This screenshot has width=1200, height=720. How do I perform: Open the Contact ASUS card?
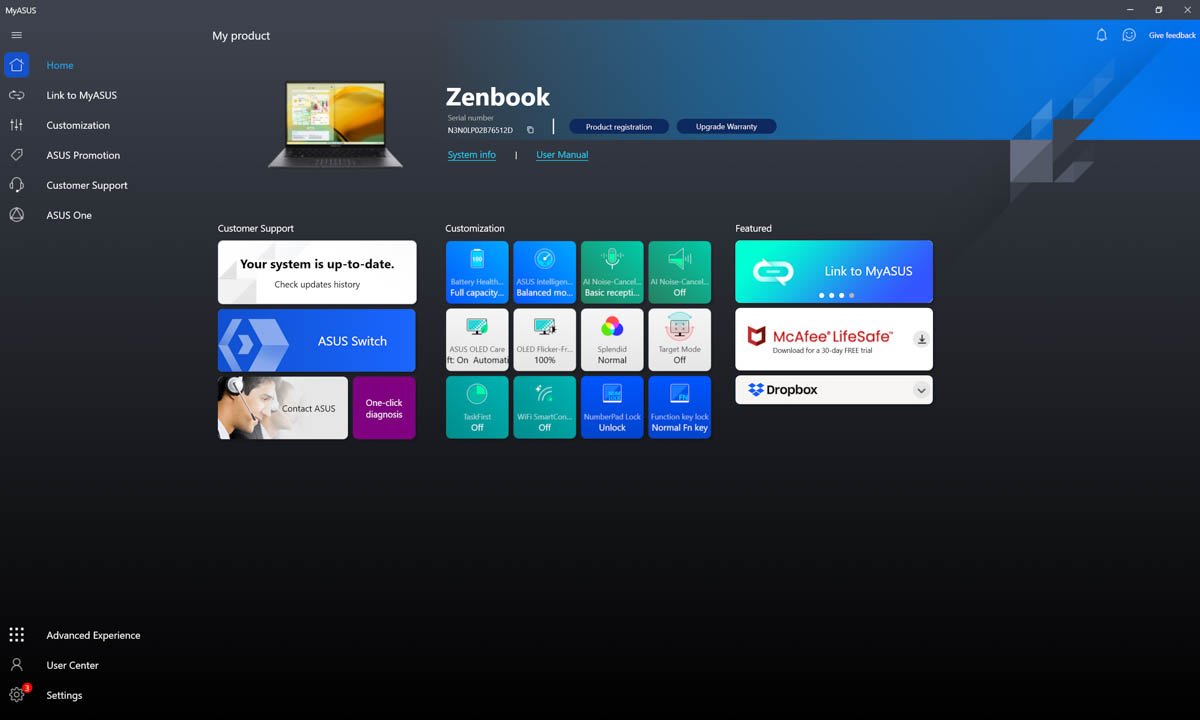pos(283,408)
